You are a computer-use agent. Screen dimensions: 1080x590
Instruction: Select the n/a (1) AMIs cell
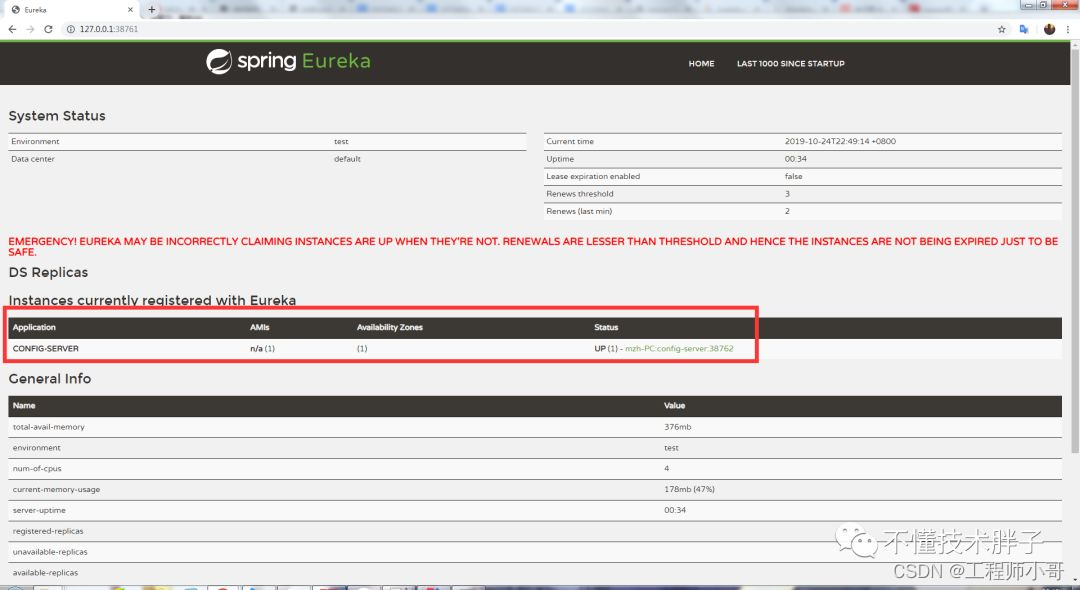tap(262, 348)
